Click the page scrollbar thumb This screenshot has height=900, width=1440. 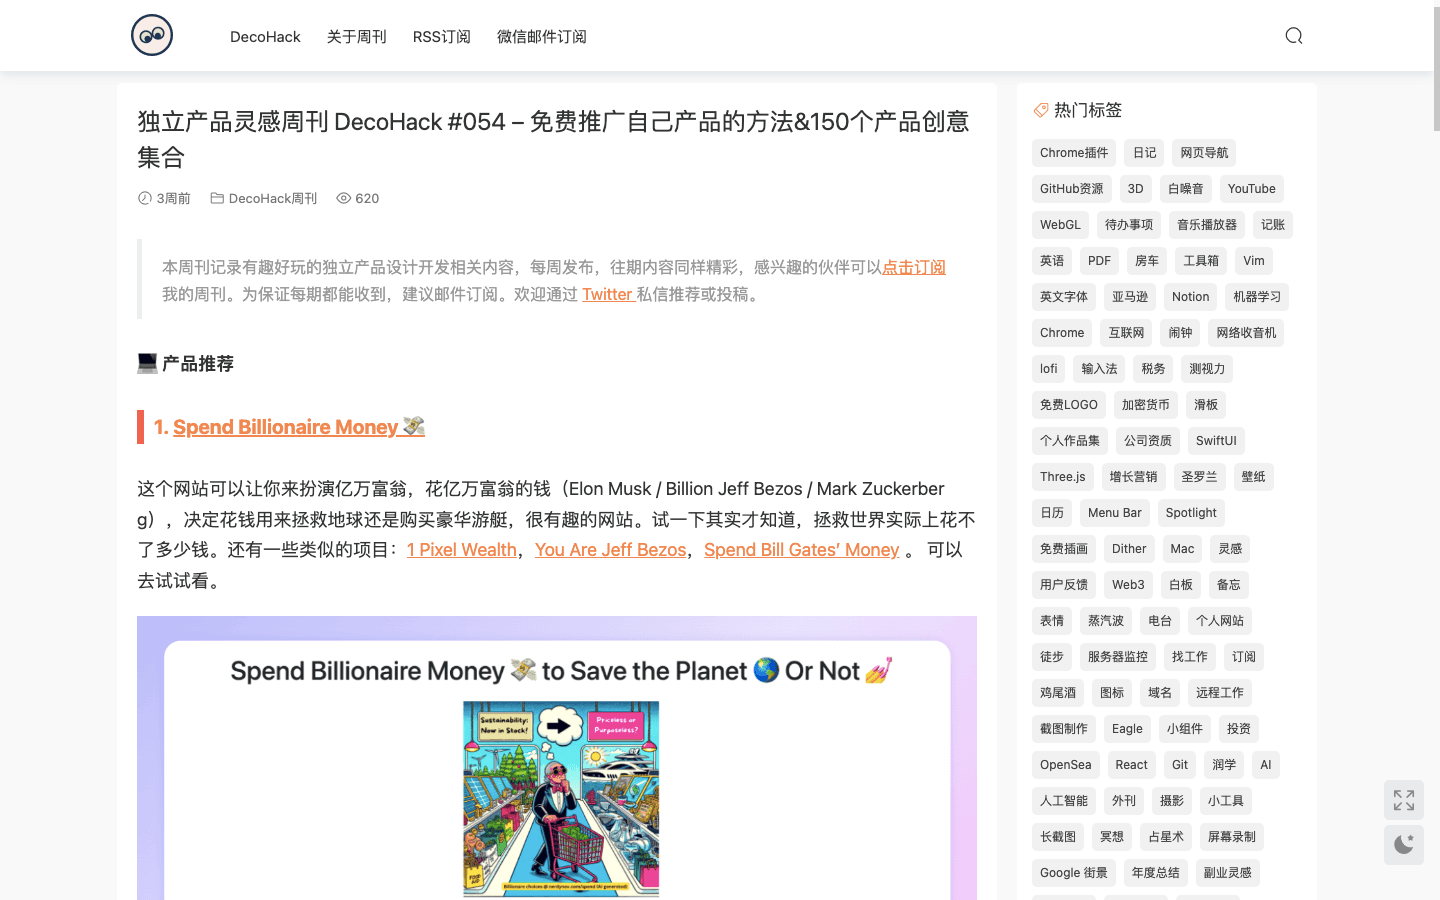point(1436,70)
